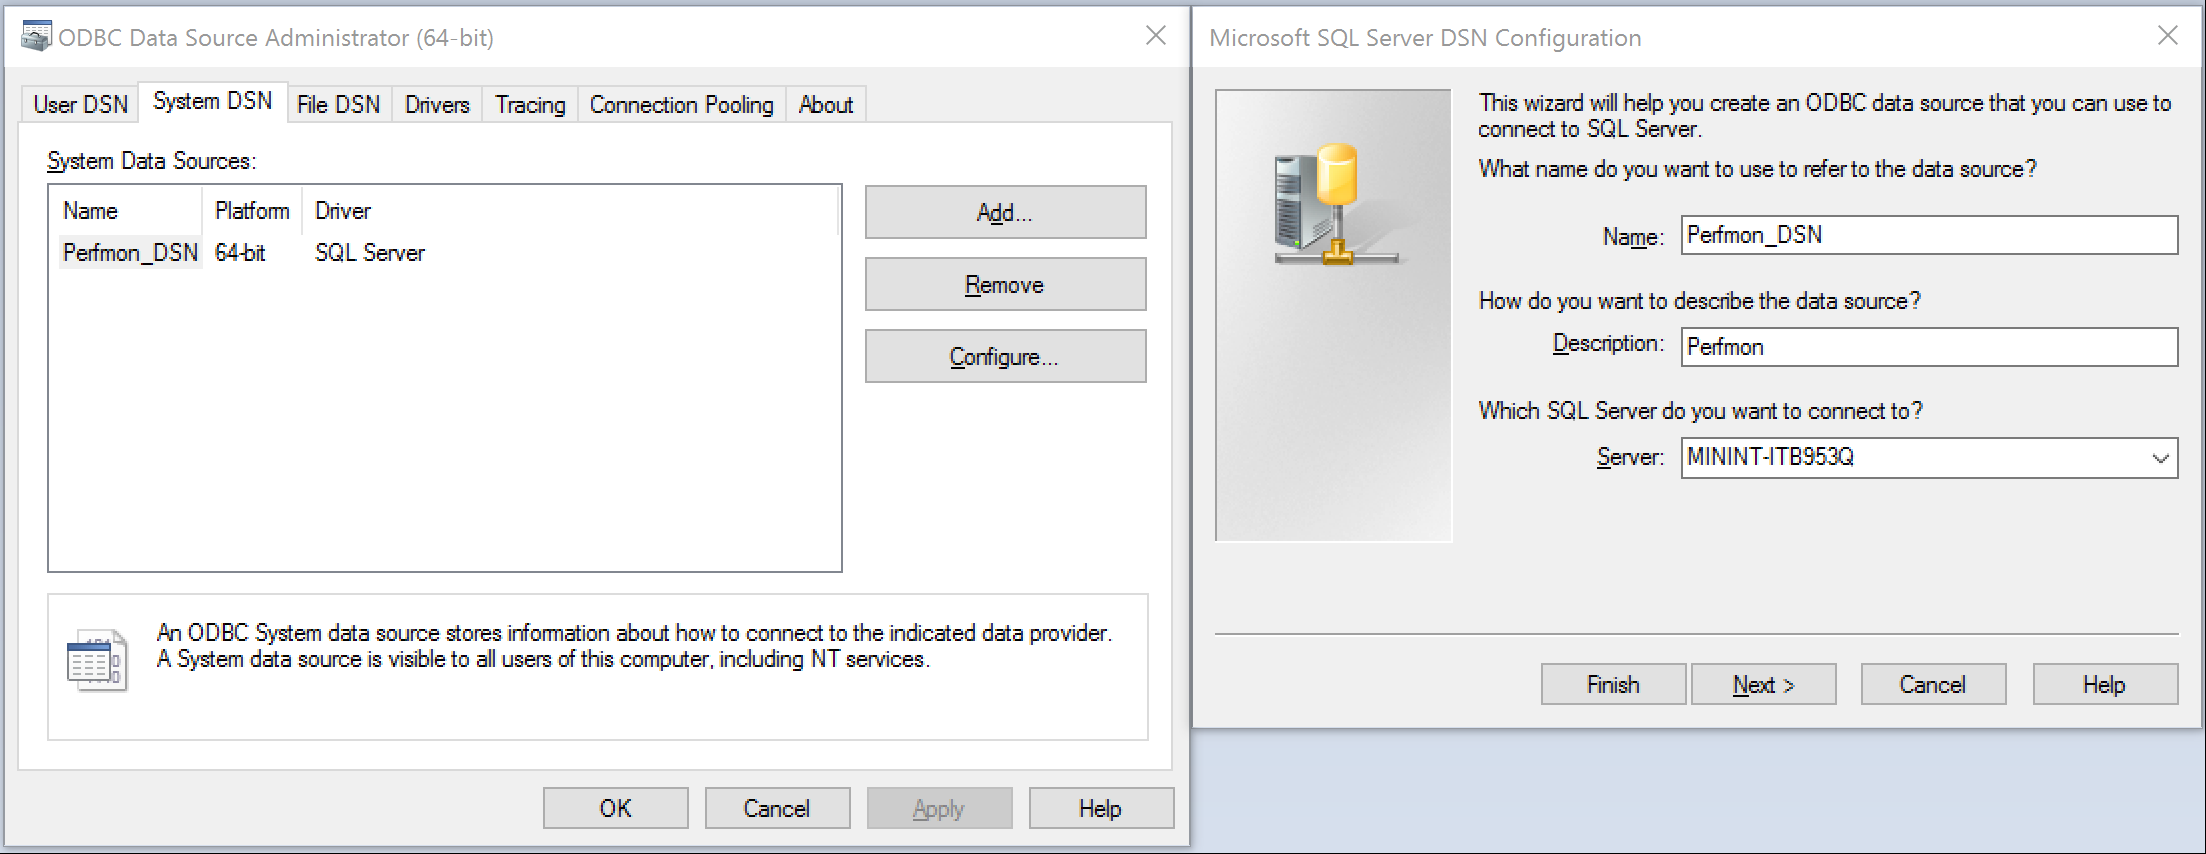This screenshot has width=2206, height=854.
Task: Click the Description field containing Perfmon
Action: click(x=1929, y=347)
